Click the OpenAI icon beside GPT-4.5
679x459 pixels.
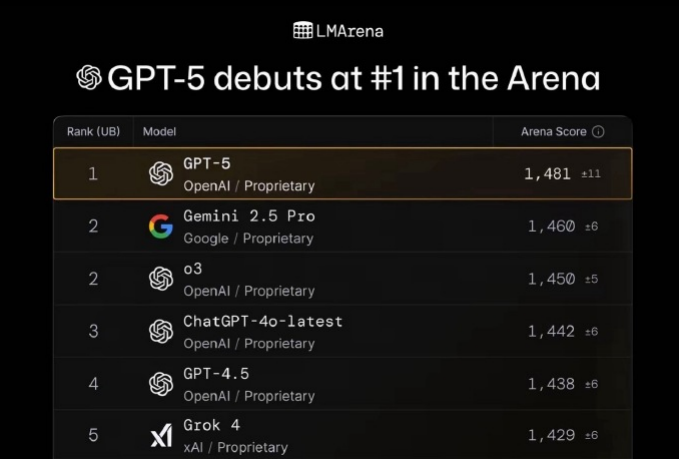coord(161,384)
